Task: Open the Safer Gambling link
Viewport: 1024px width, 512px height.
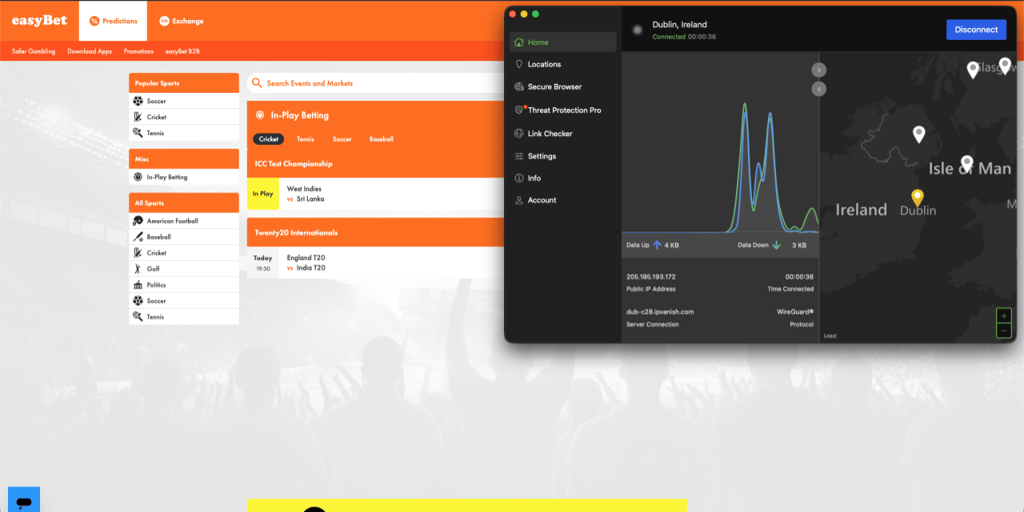Action: 33,51
